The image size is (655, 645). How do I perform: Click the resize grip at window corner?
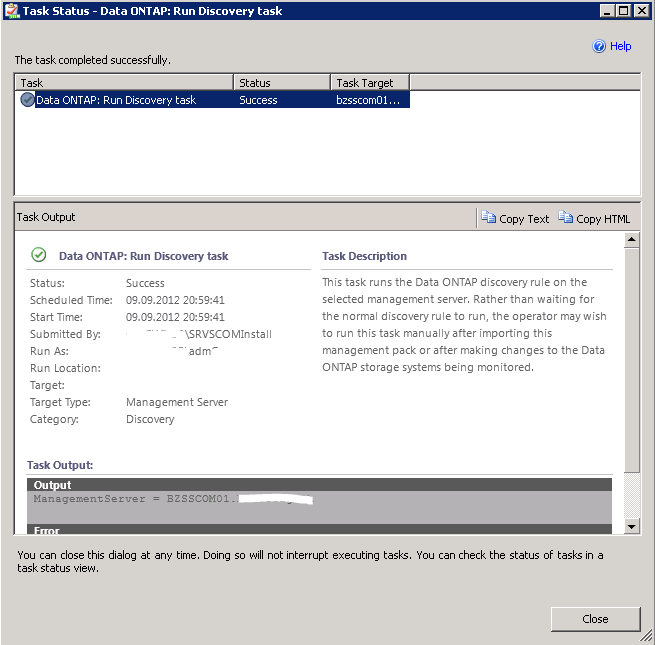pyautogui.click(x=646, y=636)
